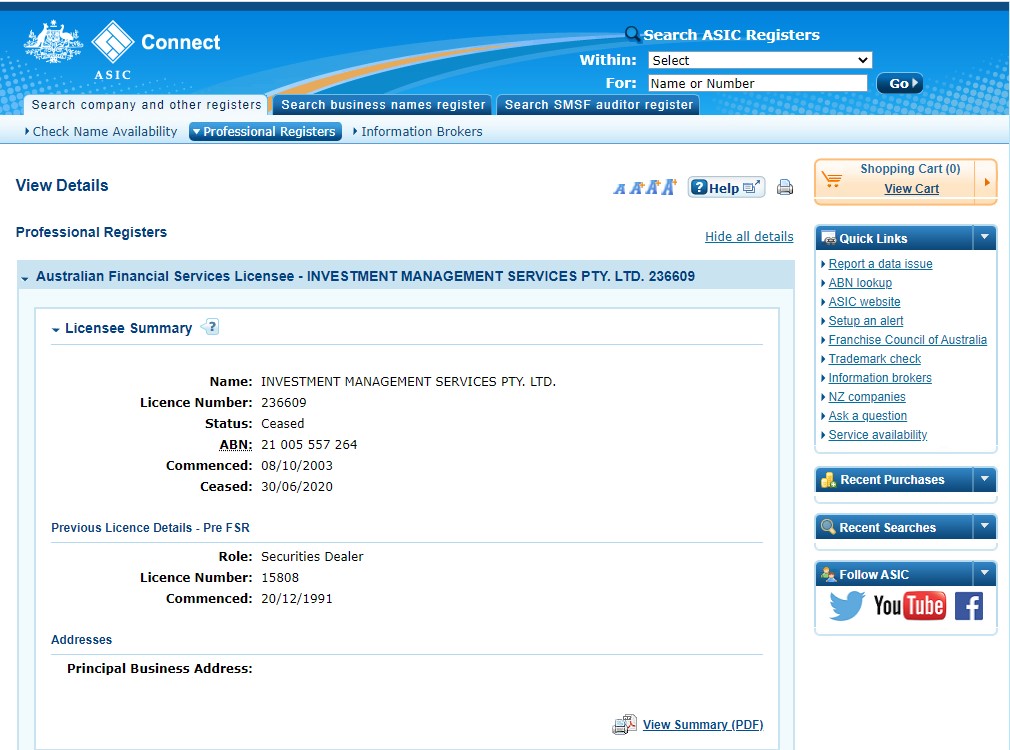Click the printer icon to print details

[x=785, y=188]
